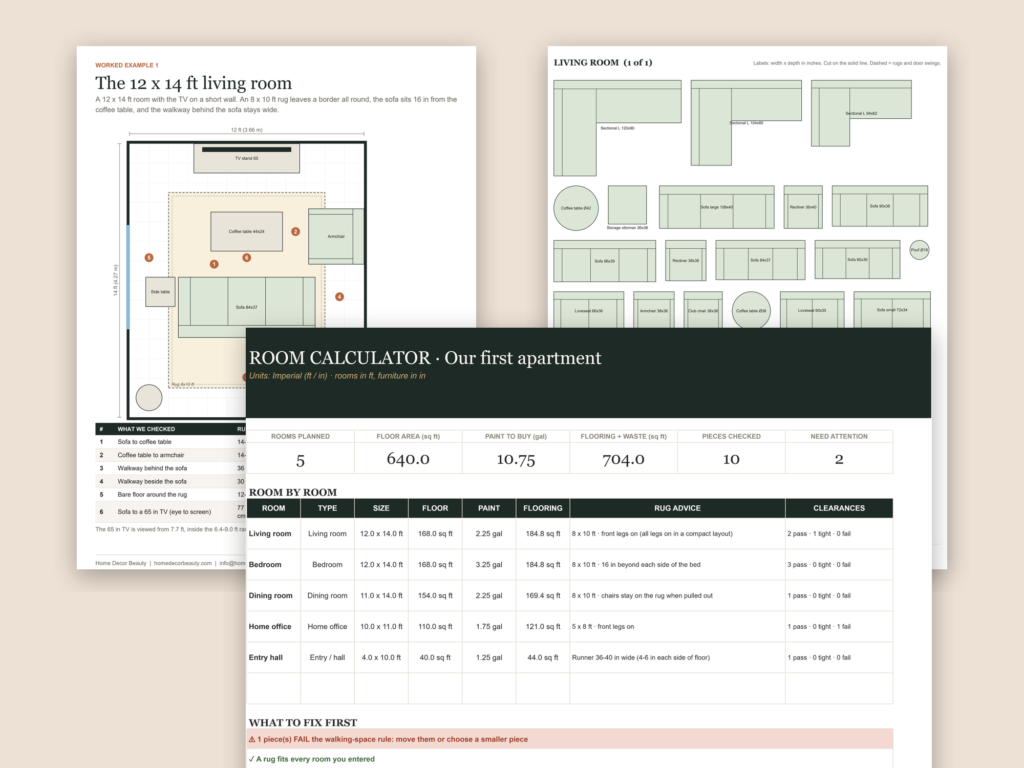Click the Armchair on the floor plan
The image size is (1024, 768).
(x=336, y=236)
